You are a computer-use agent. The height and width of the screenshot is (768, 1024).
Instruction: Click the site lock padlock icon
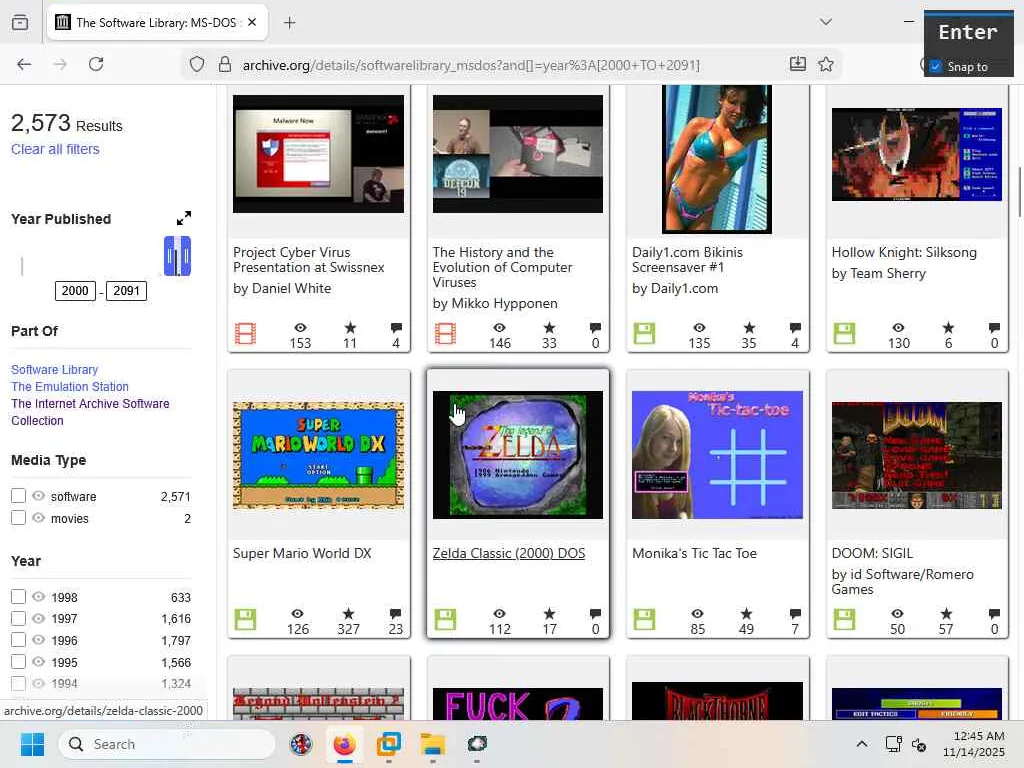(225, 64)
